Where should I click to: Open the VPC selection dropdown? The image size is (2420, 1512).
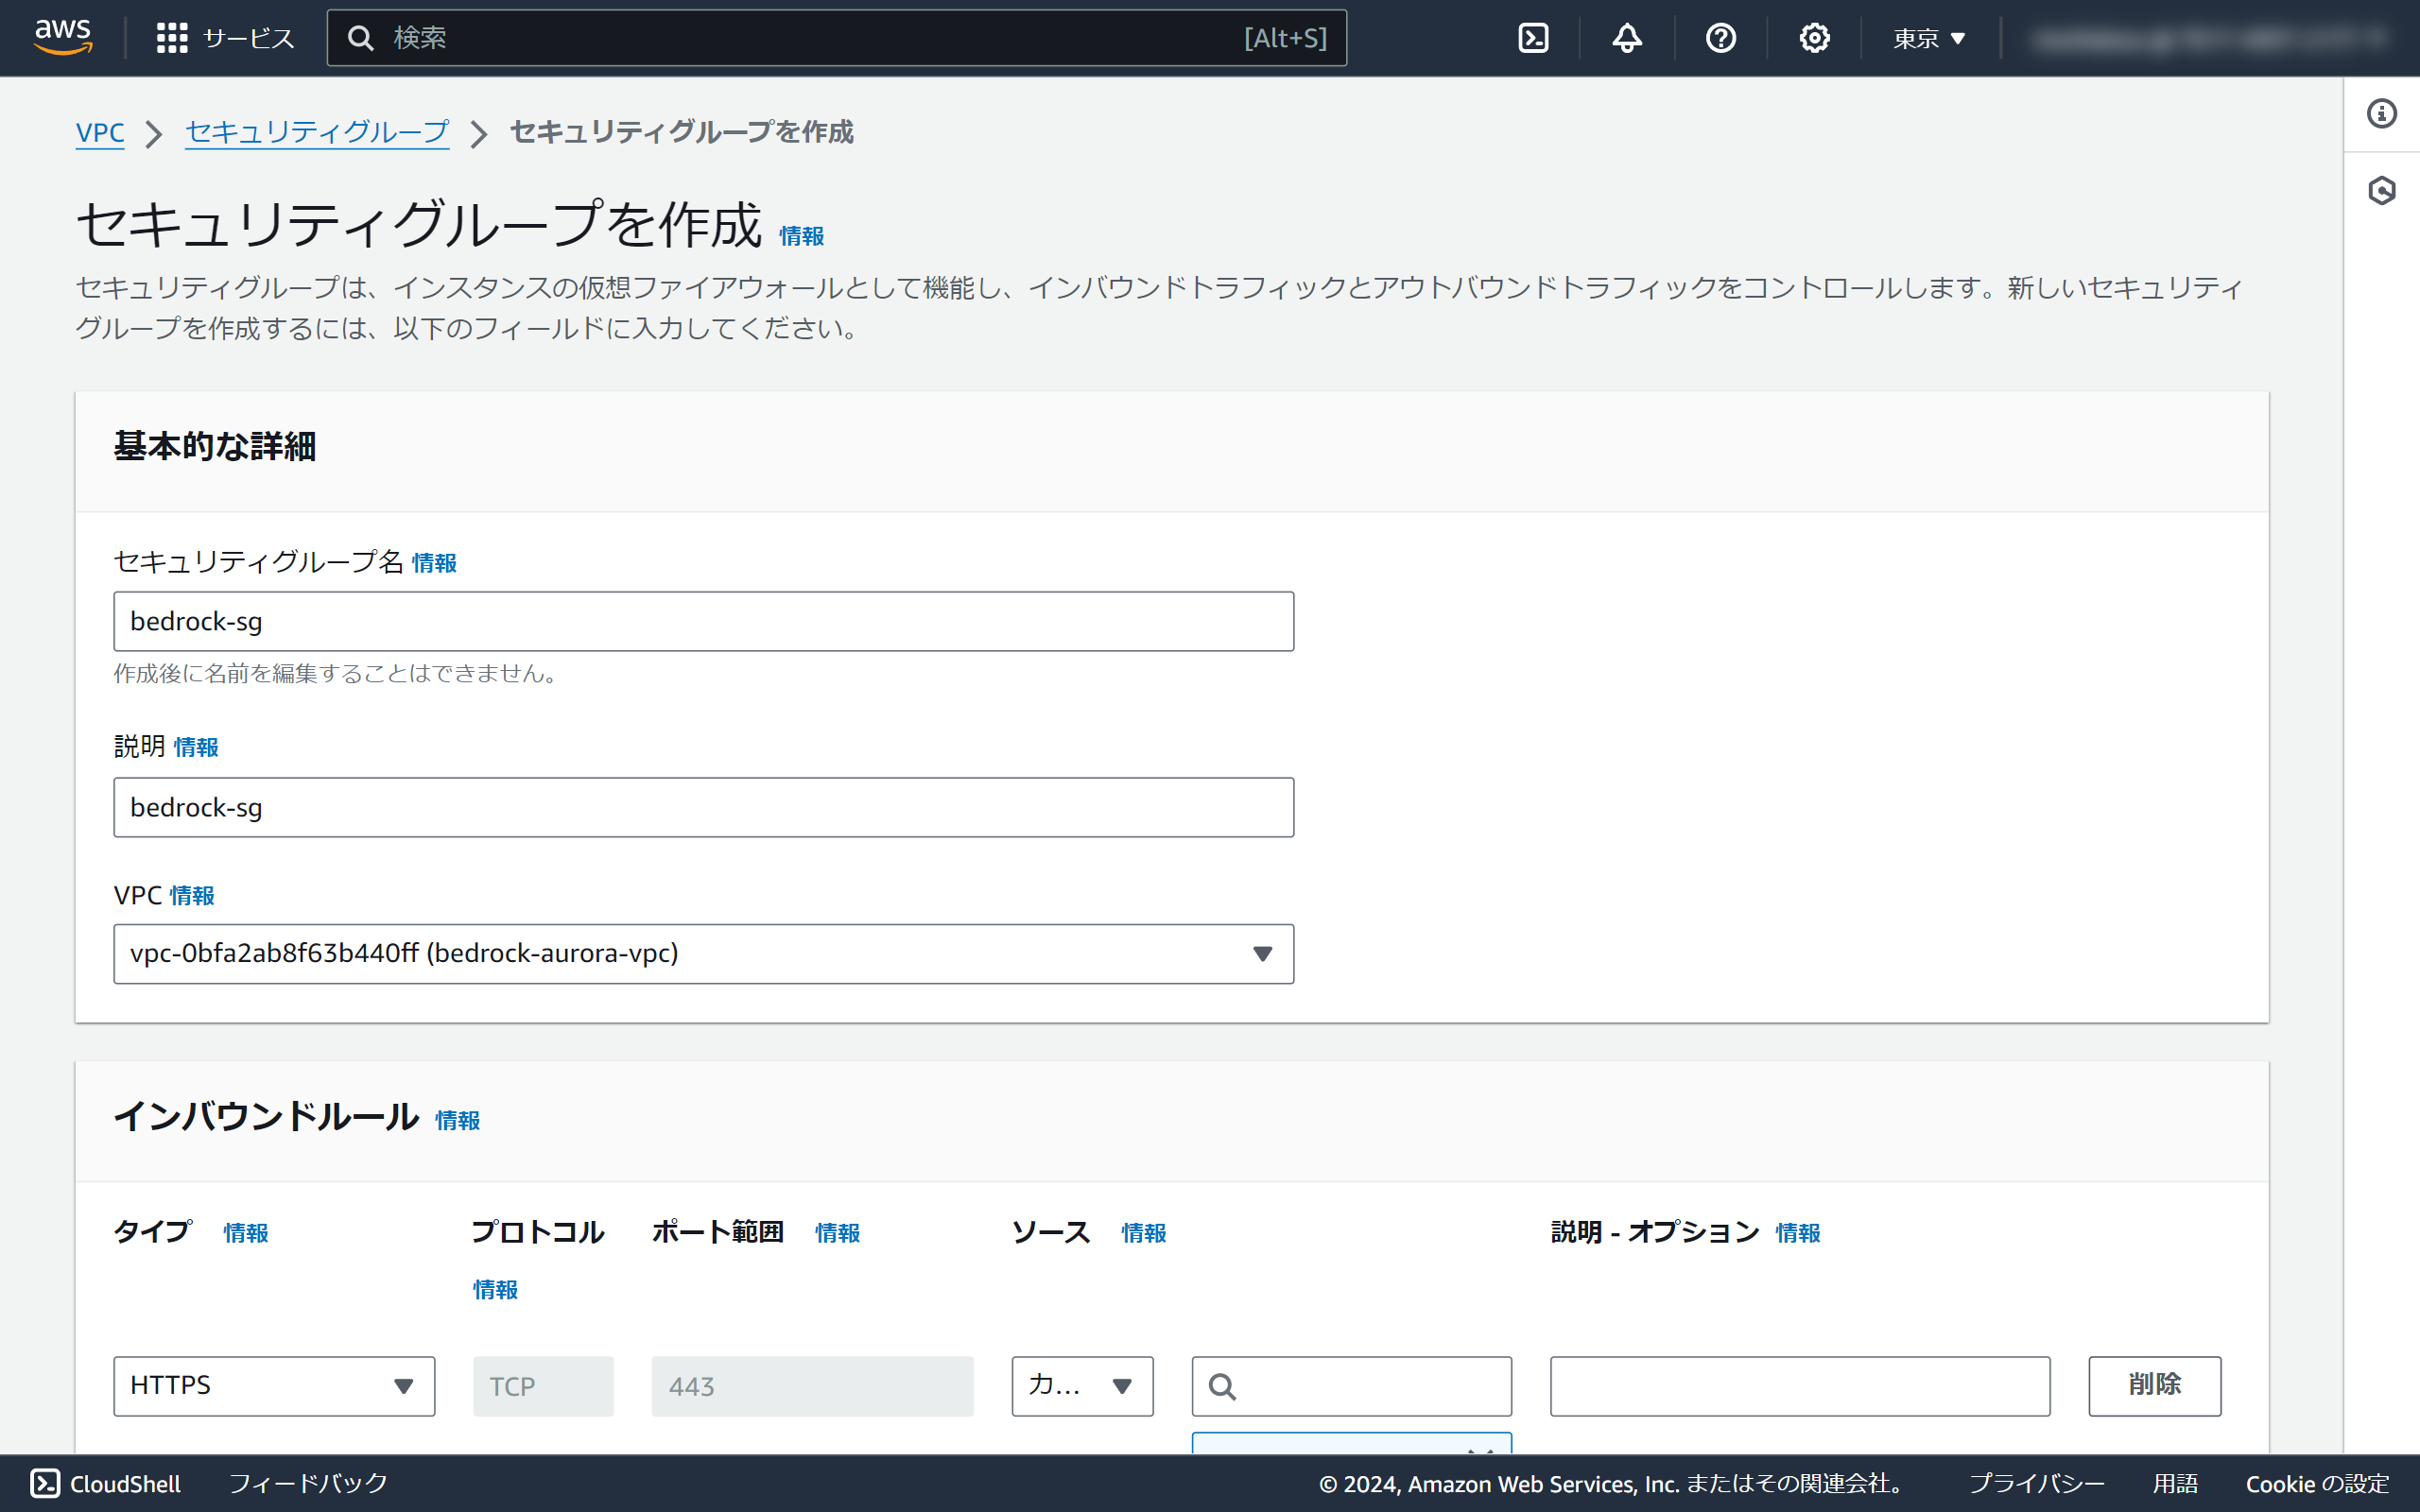point(703,953)
